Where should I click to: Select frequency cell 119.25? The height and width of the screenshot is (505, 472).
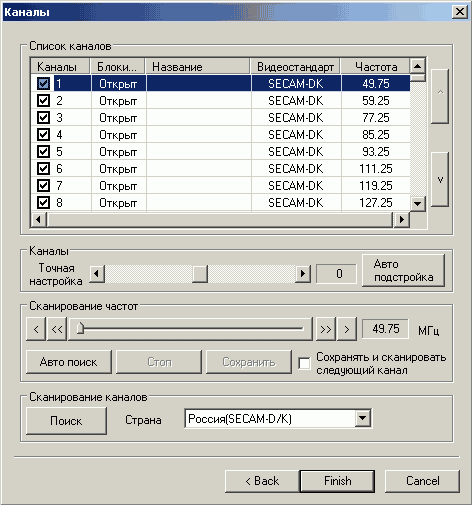click(376, 185)
